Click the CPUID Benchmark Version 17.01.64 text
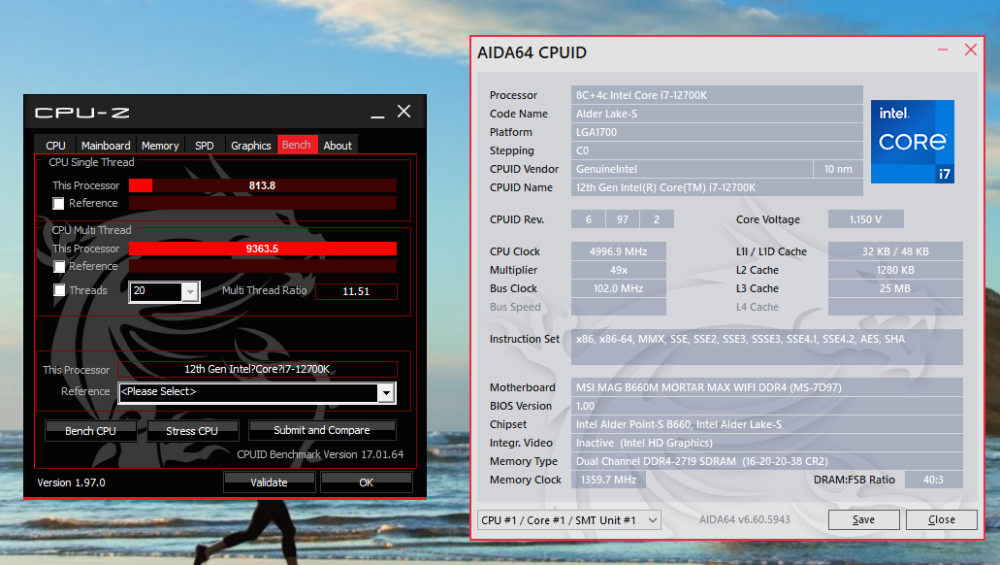Screen dimensions: 1000x565 (320, 455)
